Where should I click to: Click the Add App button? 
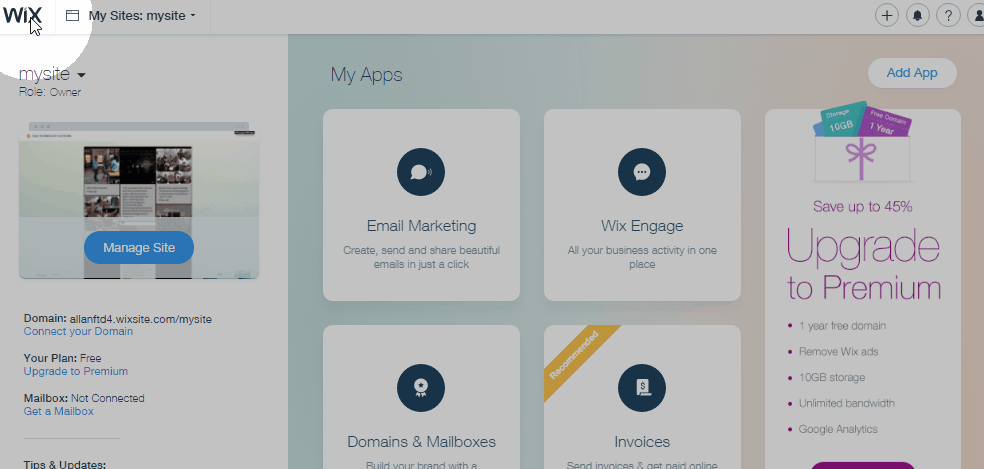tap(912, 73)
